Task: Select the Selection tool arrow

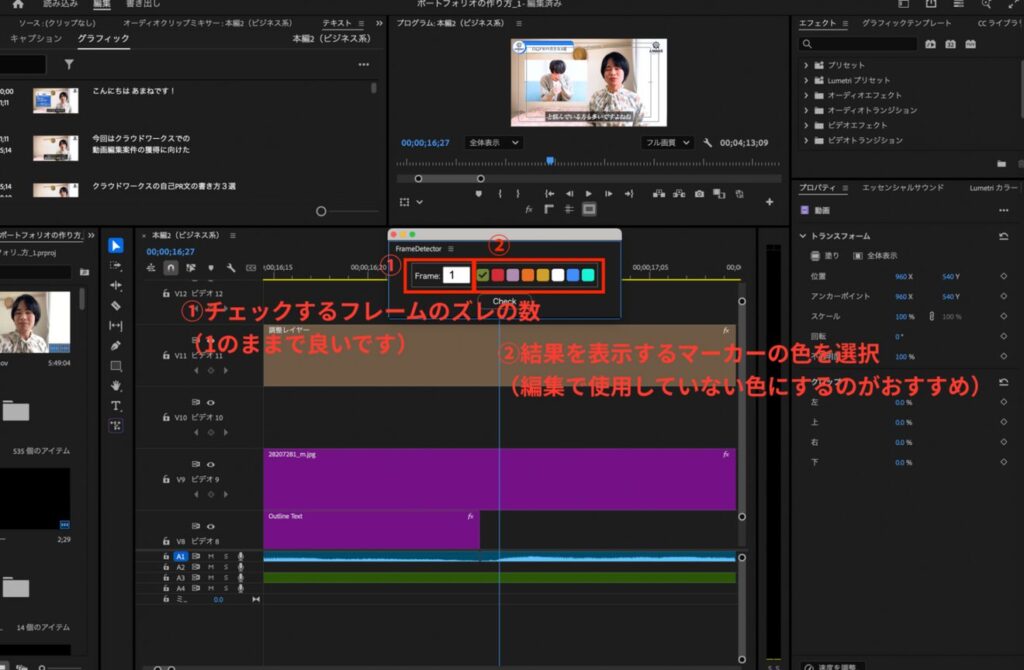Action: 116,246
